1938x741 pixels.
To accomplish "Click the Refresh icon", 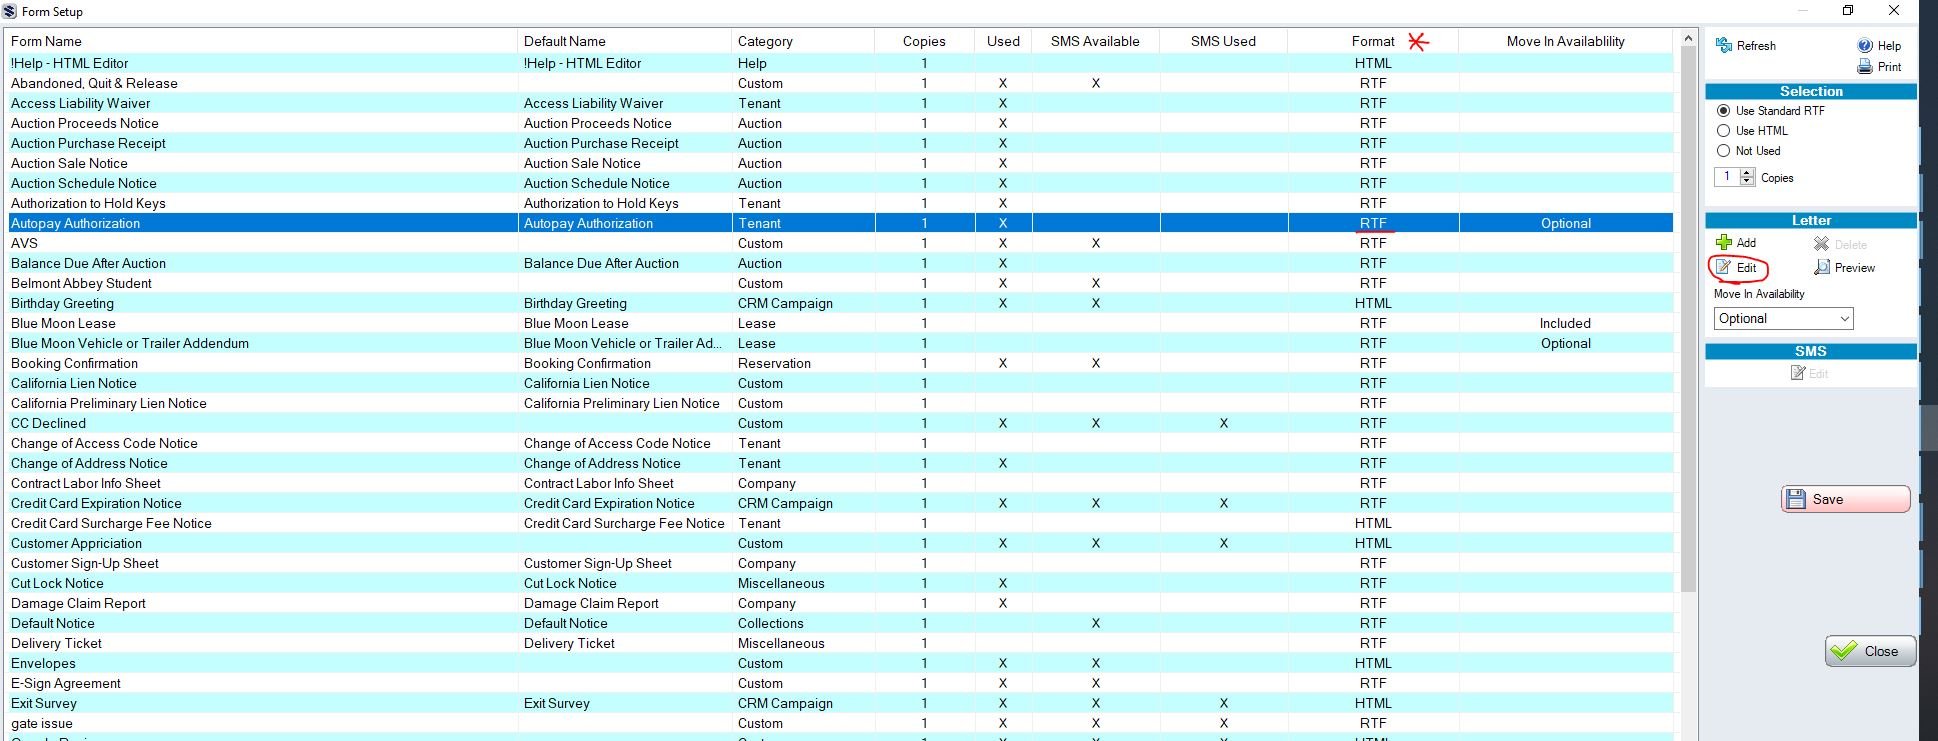I will click(x=1724, y=45).
